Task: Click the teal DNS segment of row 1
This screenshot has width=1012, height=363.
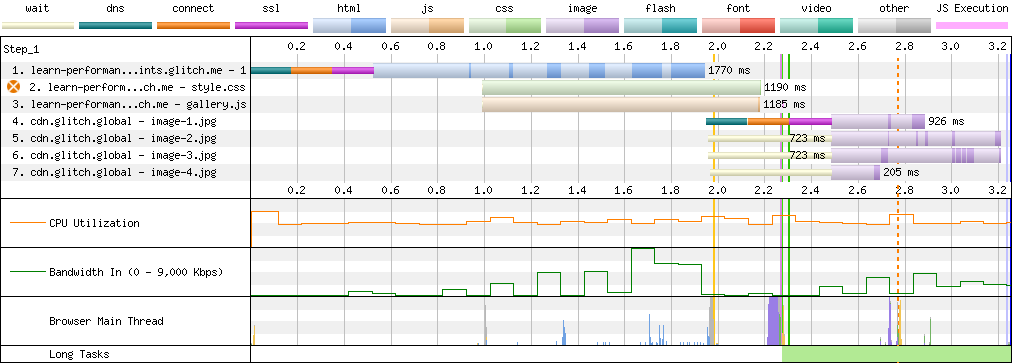Action: tap(271, 70)
